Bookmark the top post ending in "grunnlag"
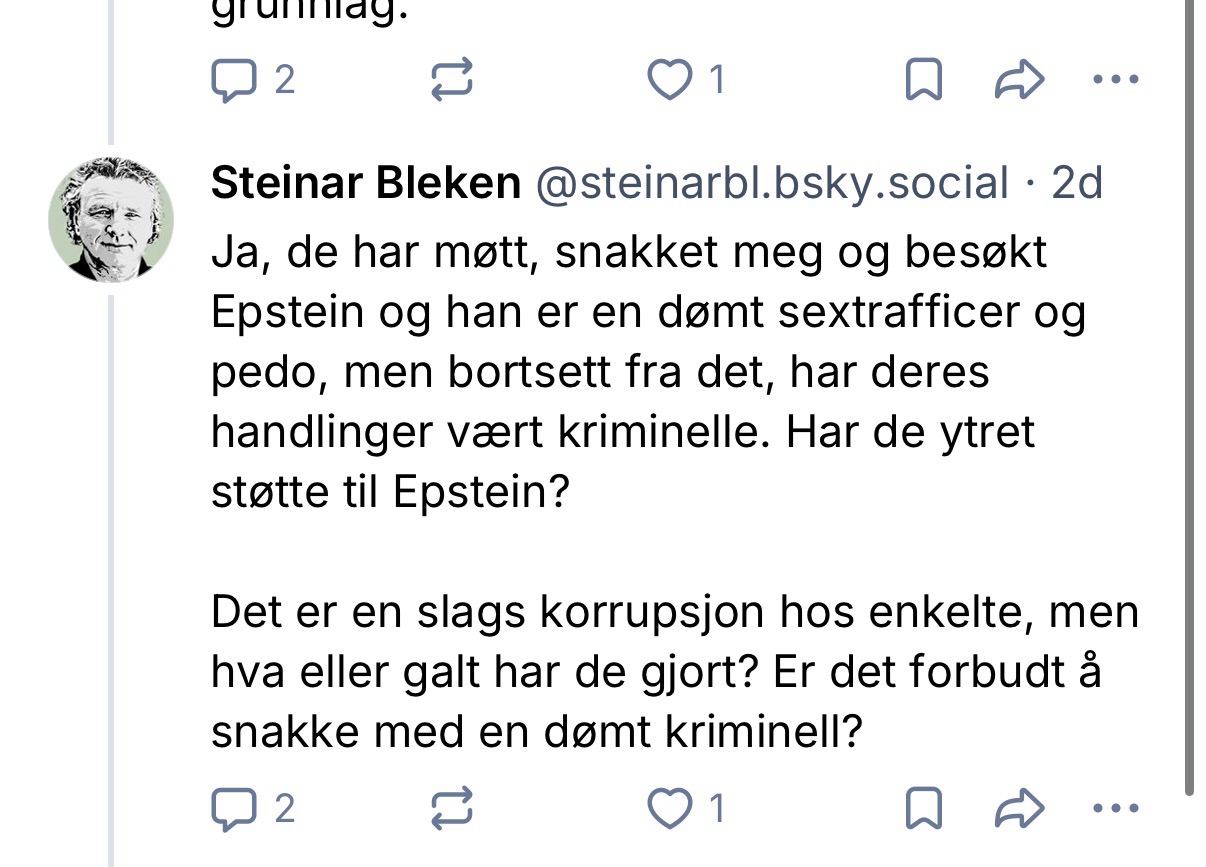1206x867 pixels. (x=923, y=81)
